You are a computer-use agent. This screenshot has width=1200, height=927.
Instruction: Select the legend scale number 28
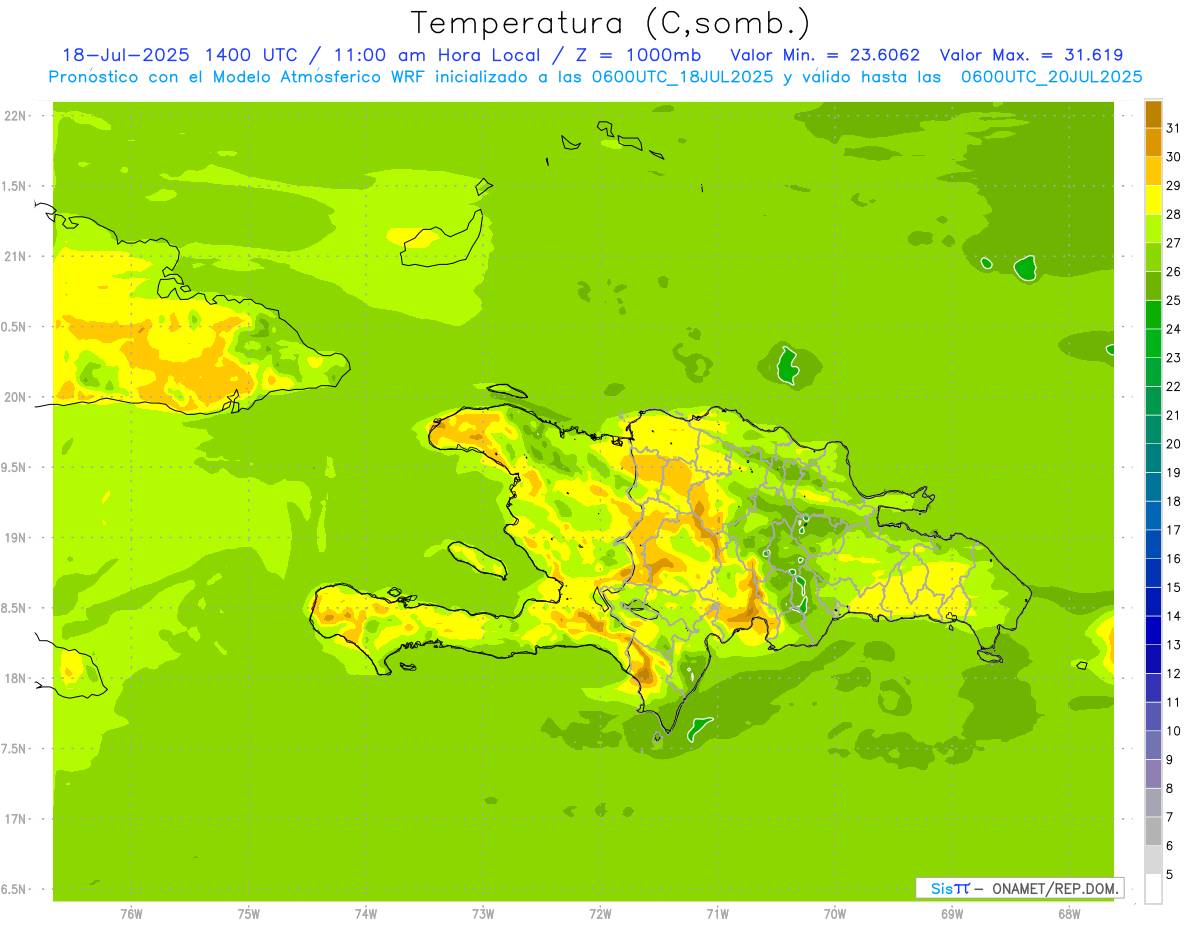1173,214
